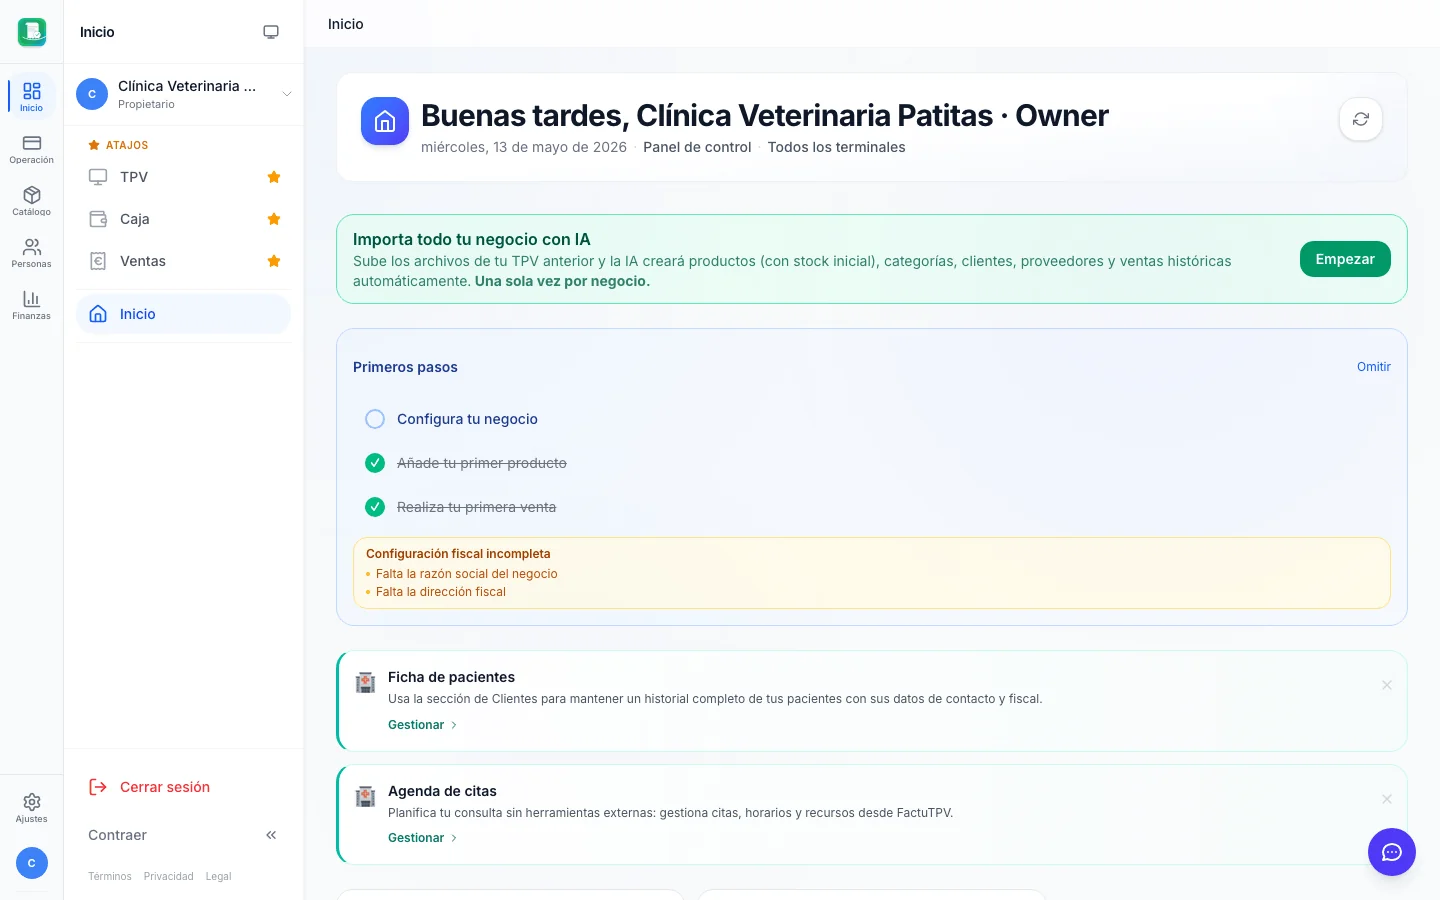Open the Legal link
Viewport: 1440px width, 900px height.
pyautogui.click(x=218, y=876)
